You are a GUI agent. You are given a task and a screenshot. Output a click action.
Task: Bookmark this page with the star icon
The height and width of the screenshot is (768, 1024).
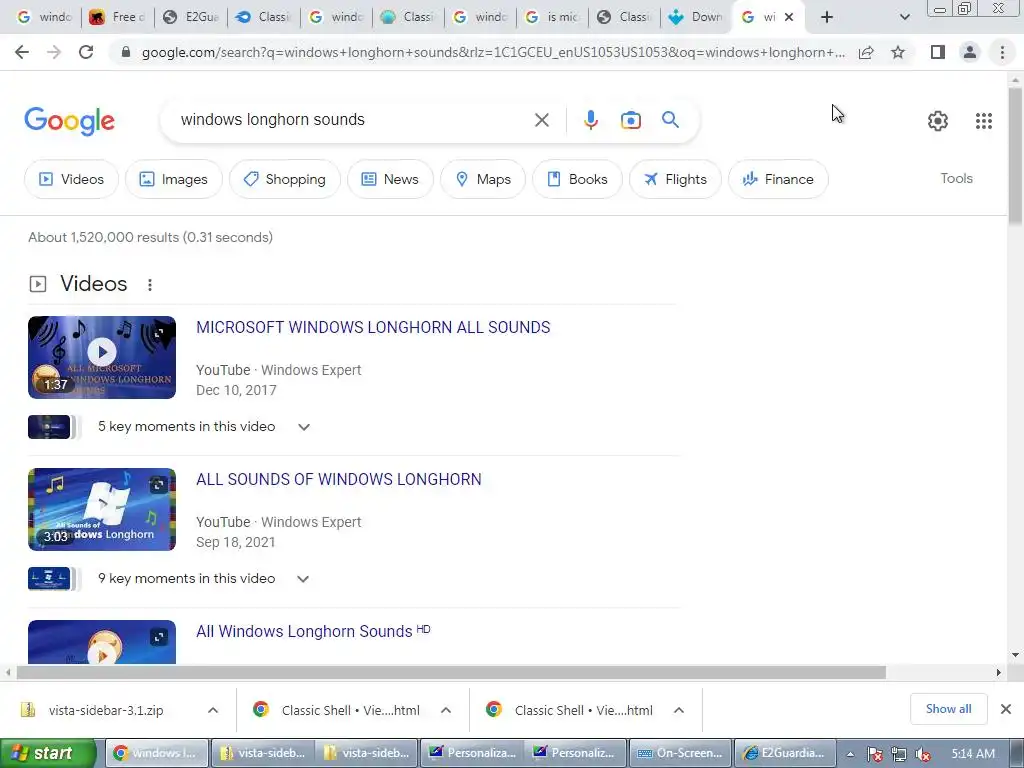coord(898,52)
